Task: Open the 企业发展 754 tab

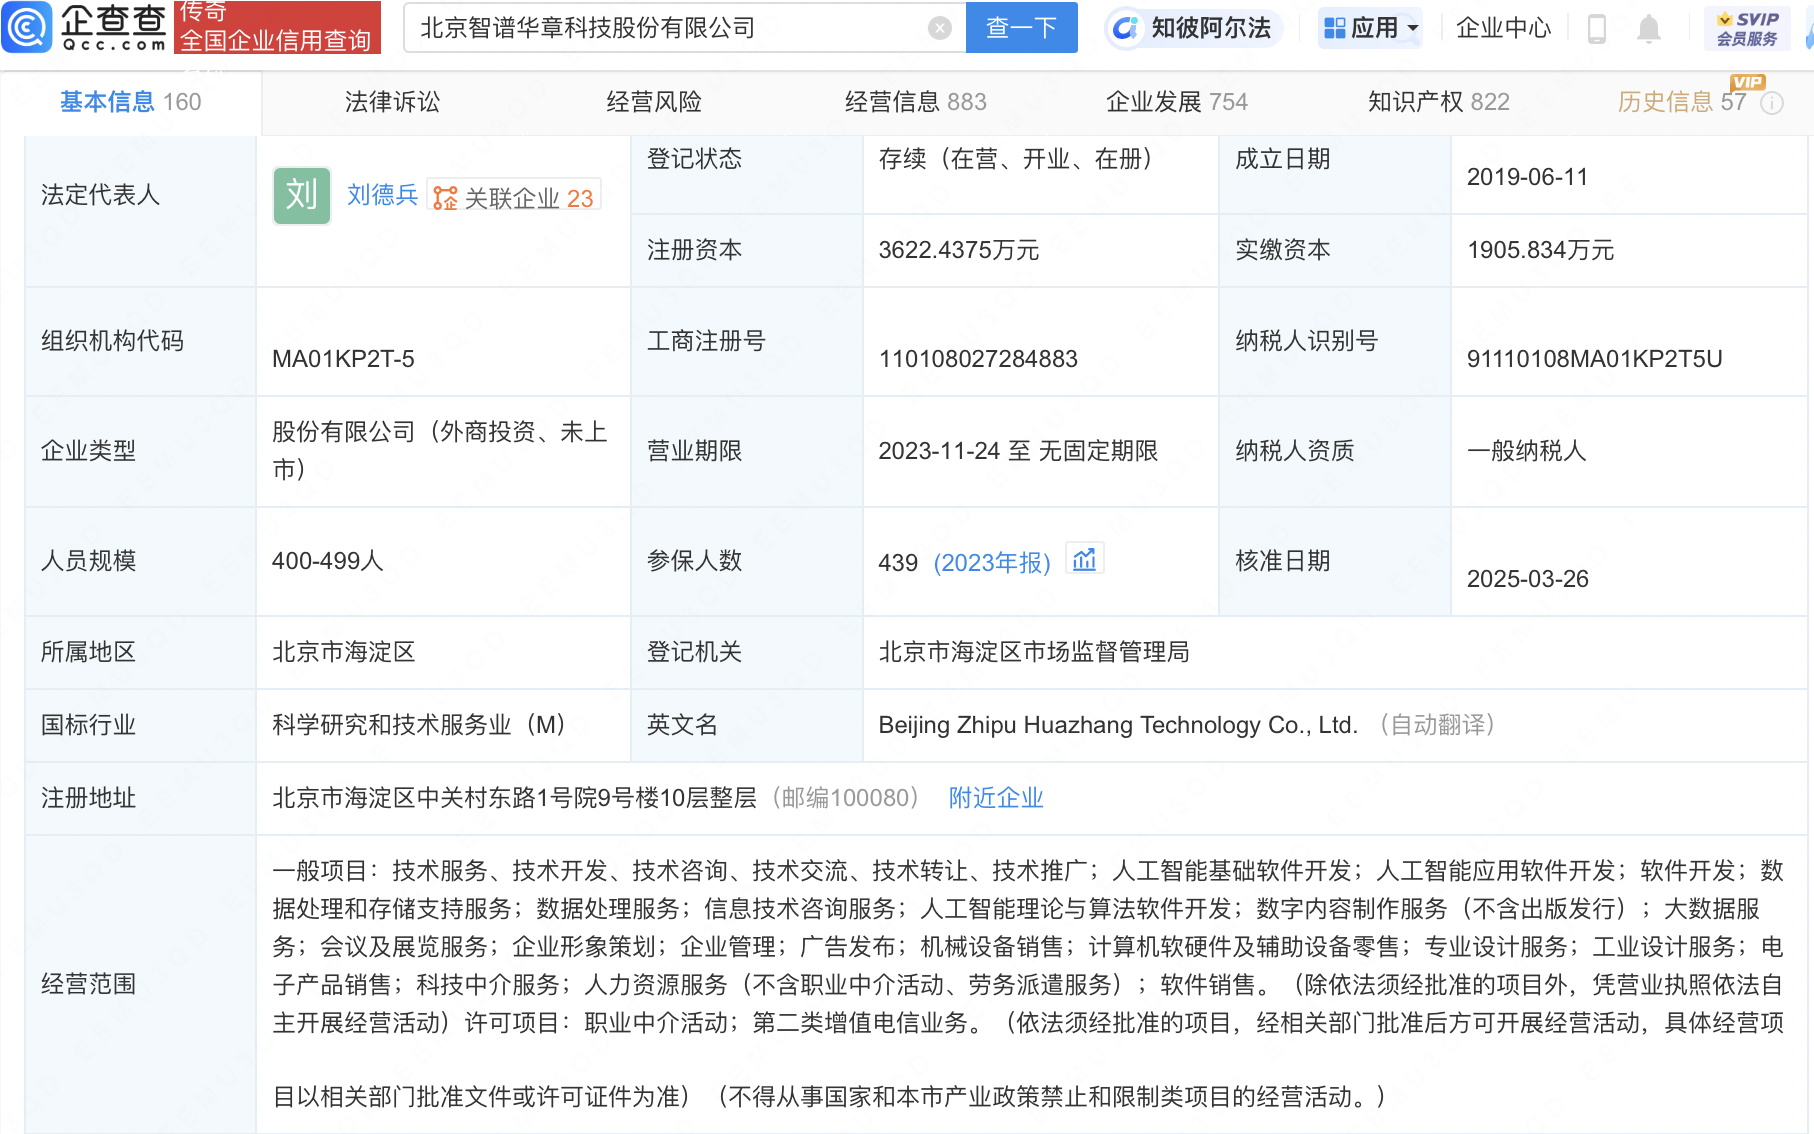Action: point(1177,102)
